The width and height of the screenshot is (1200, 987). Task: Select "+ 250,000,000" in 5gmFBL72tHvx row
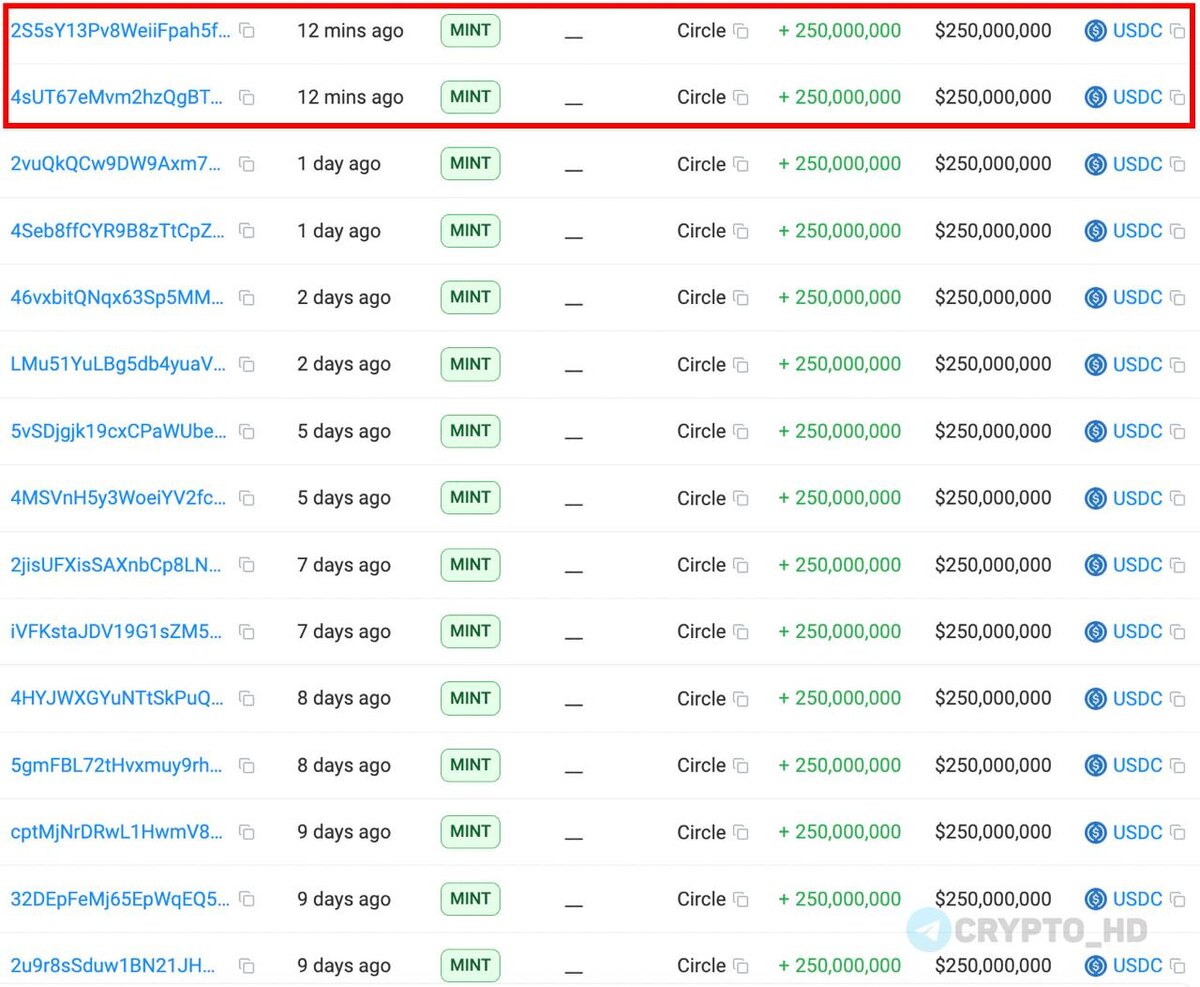840,765
